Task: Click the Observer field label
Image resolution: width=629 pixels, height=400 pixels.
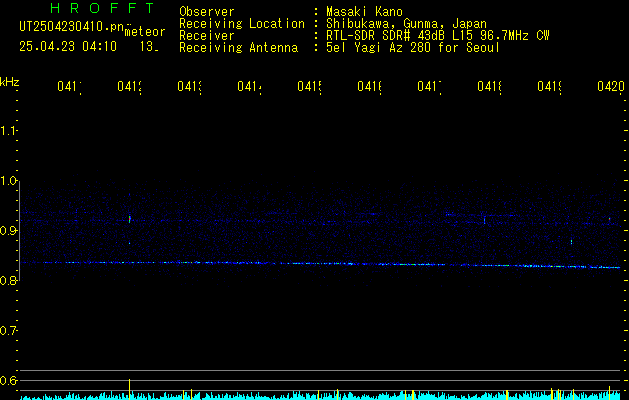Action: click(x=207, y=11)
